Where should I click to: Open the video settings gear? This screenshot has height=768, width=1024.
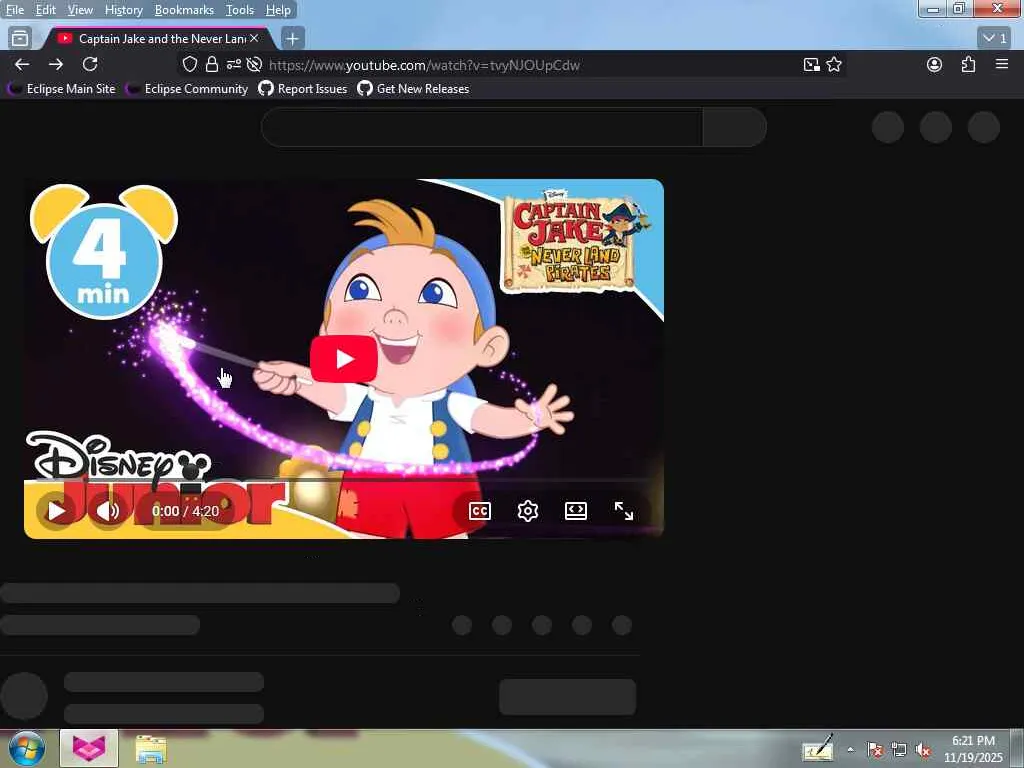pos(528,511)
